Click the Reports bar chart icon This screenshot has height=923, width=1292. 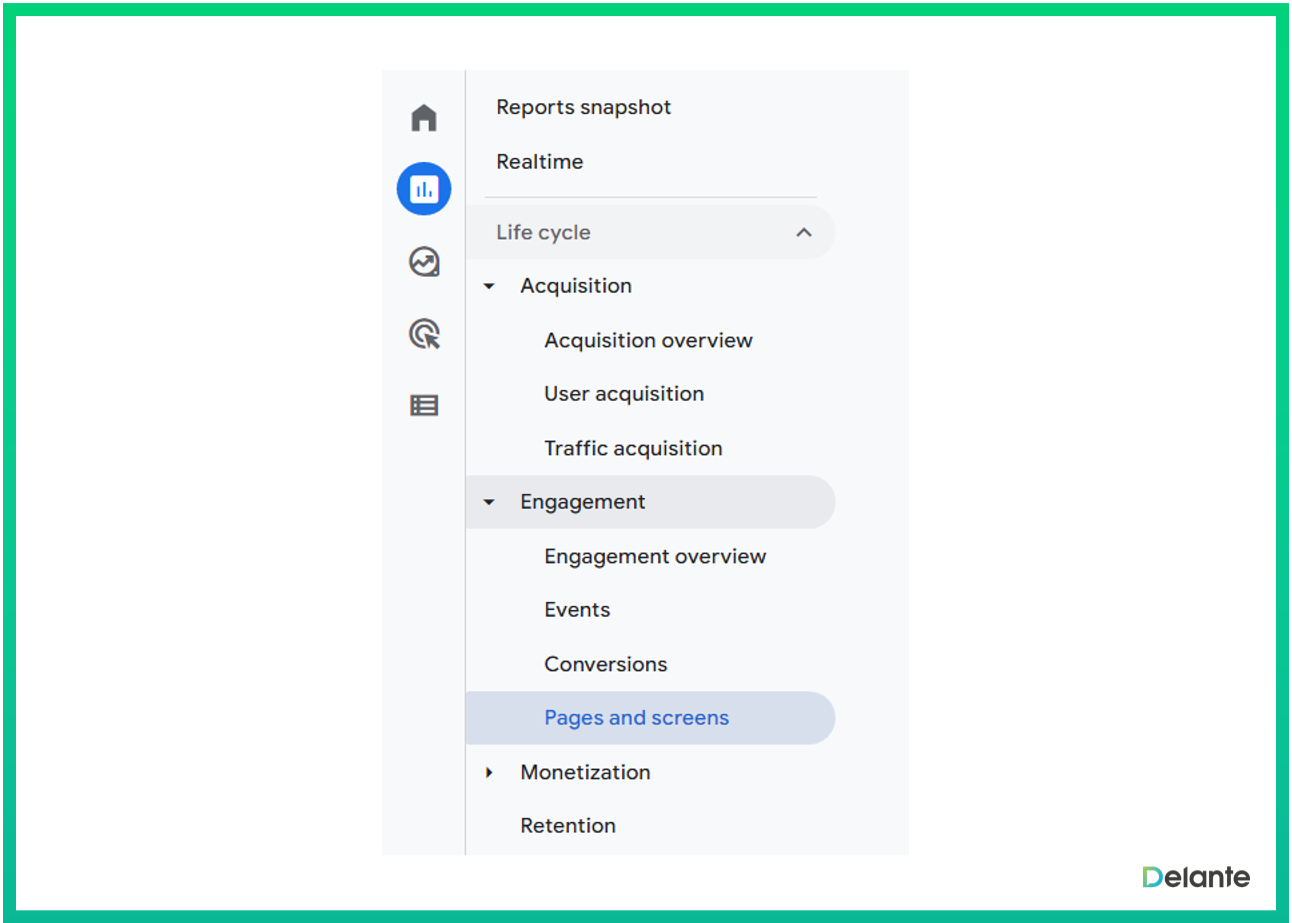[424, 189]
